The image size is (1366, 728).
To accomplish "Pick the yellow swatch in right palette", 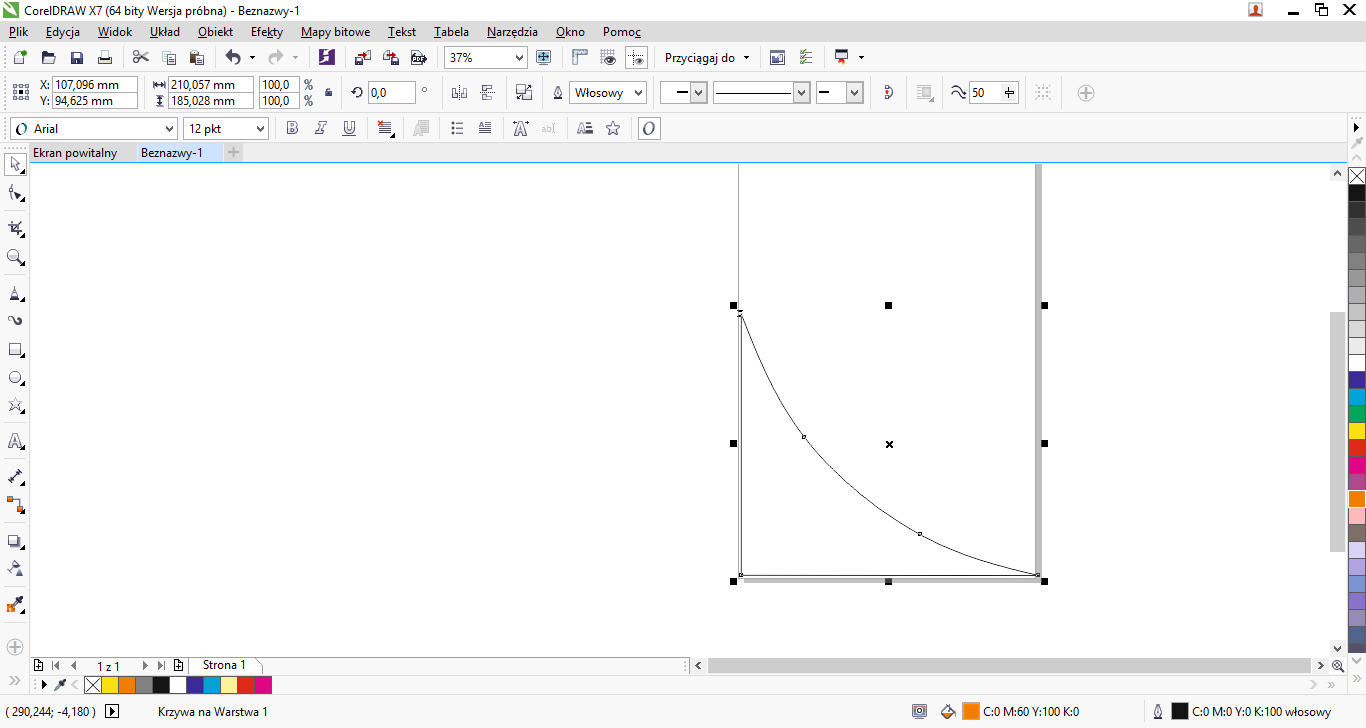I will click(x=1356, y=430).
